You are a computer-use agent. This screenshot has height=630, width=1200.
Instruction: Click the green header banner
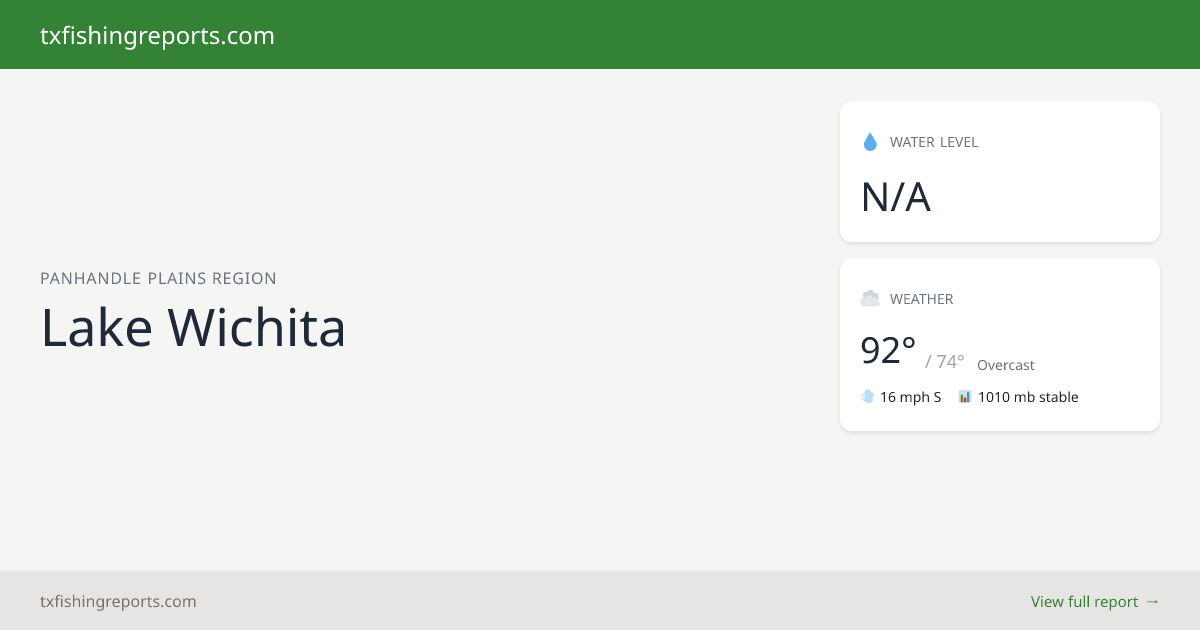pos(600,34)
